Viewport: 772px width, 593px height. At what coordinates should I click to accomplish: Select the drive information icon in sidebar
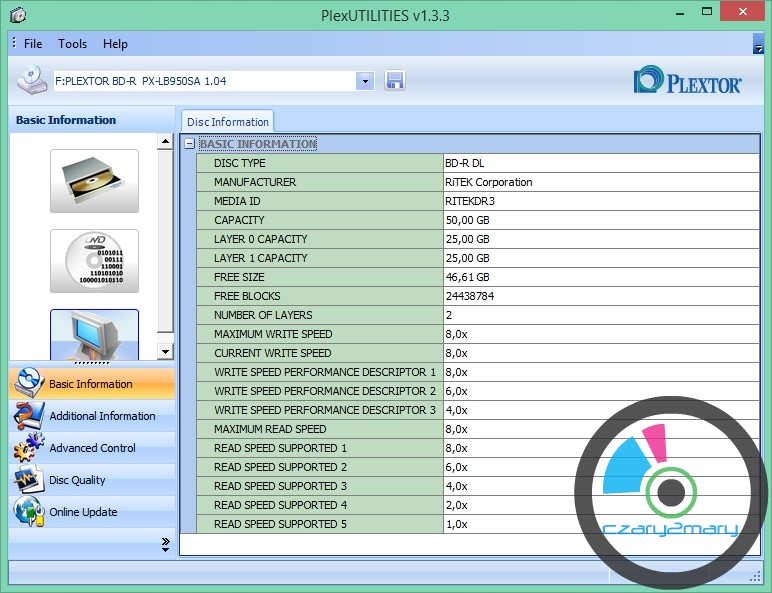click(x=94, y=181)
